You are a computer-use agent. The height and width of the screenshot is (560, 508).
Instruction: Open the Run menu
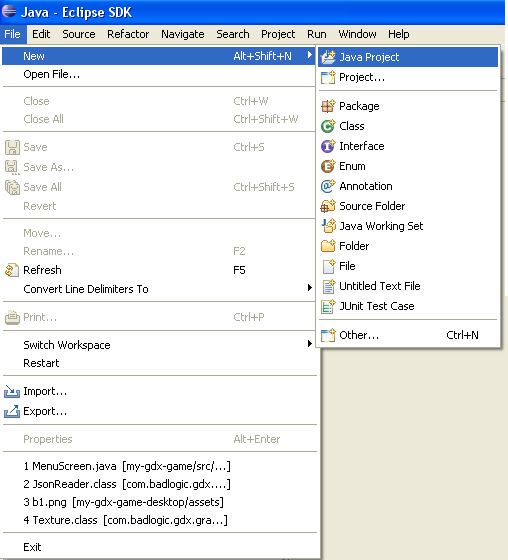coord(317,34)
